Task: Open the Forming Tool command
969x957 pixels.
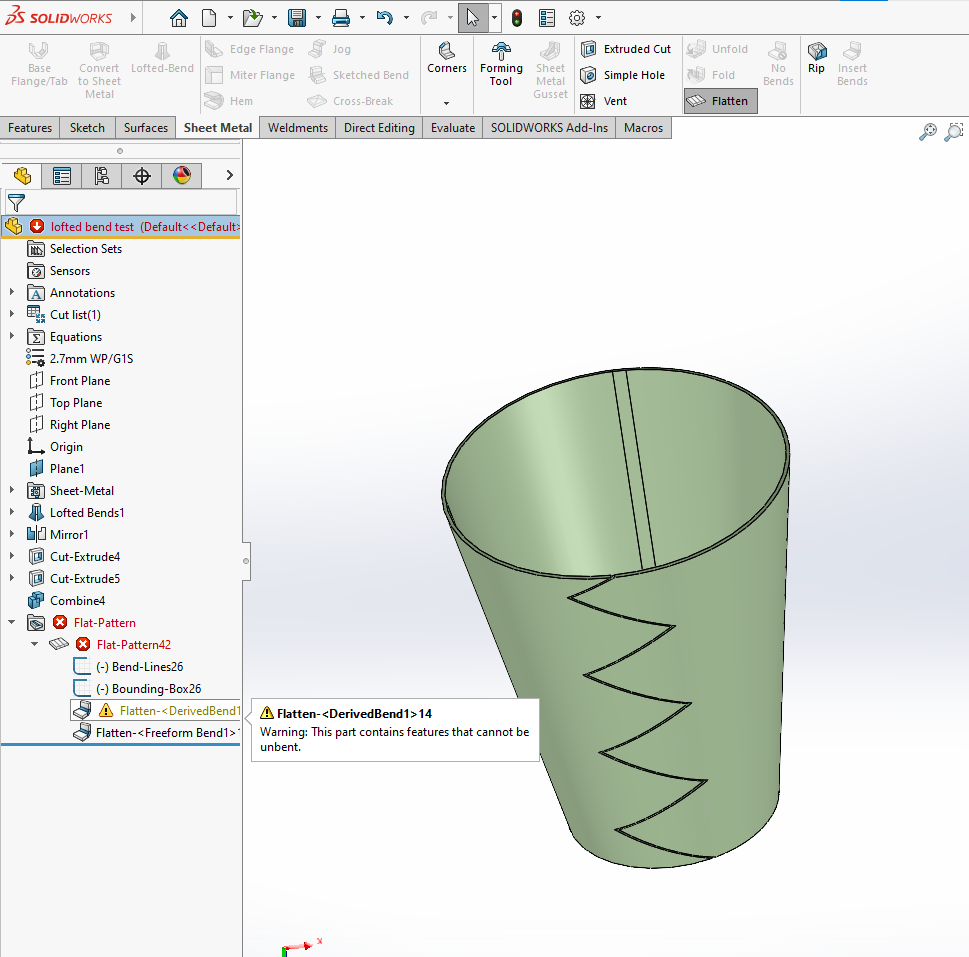Action: click(x=501, y=66)
